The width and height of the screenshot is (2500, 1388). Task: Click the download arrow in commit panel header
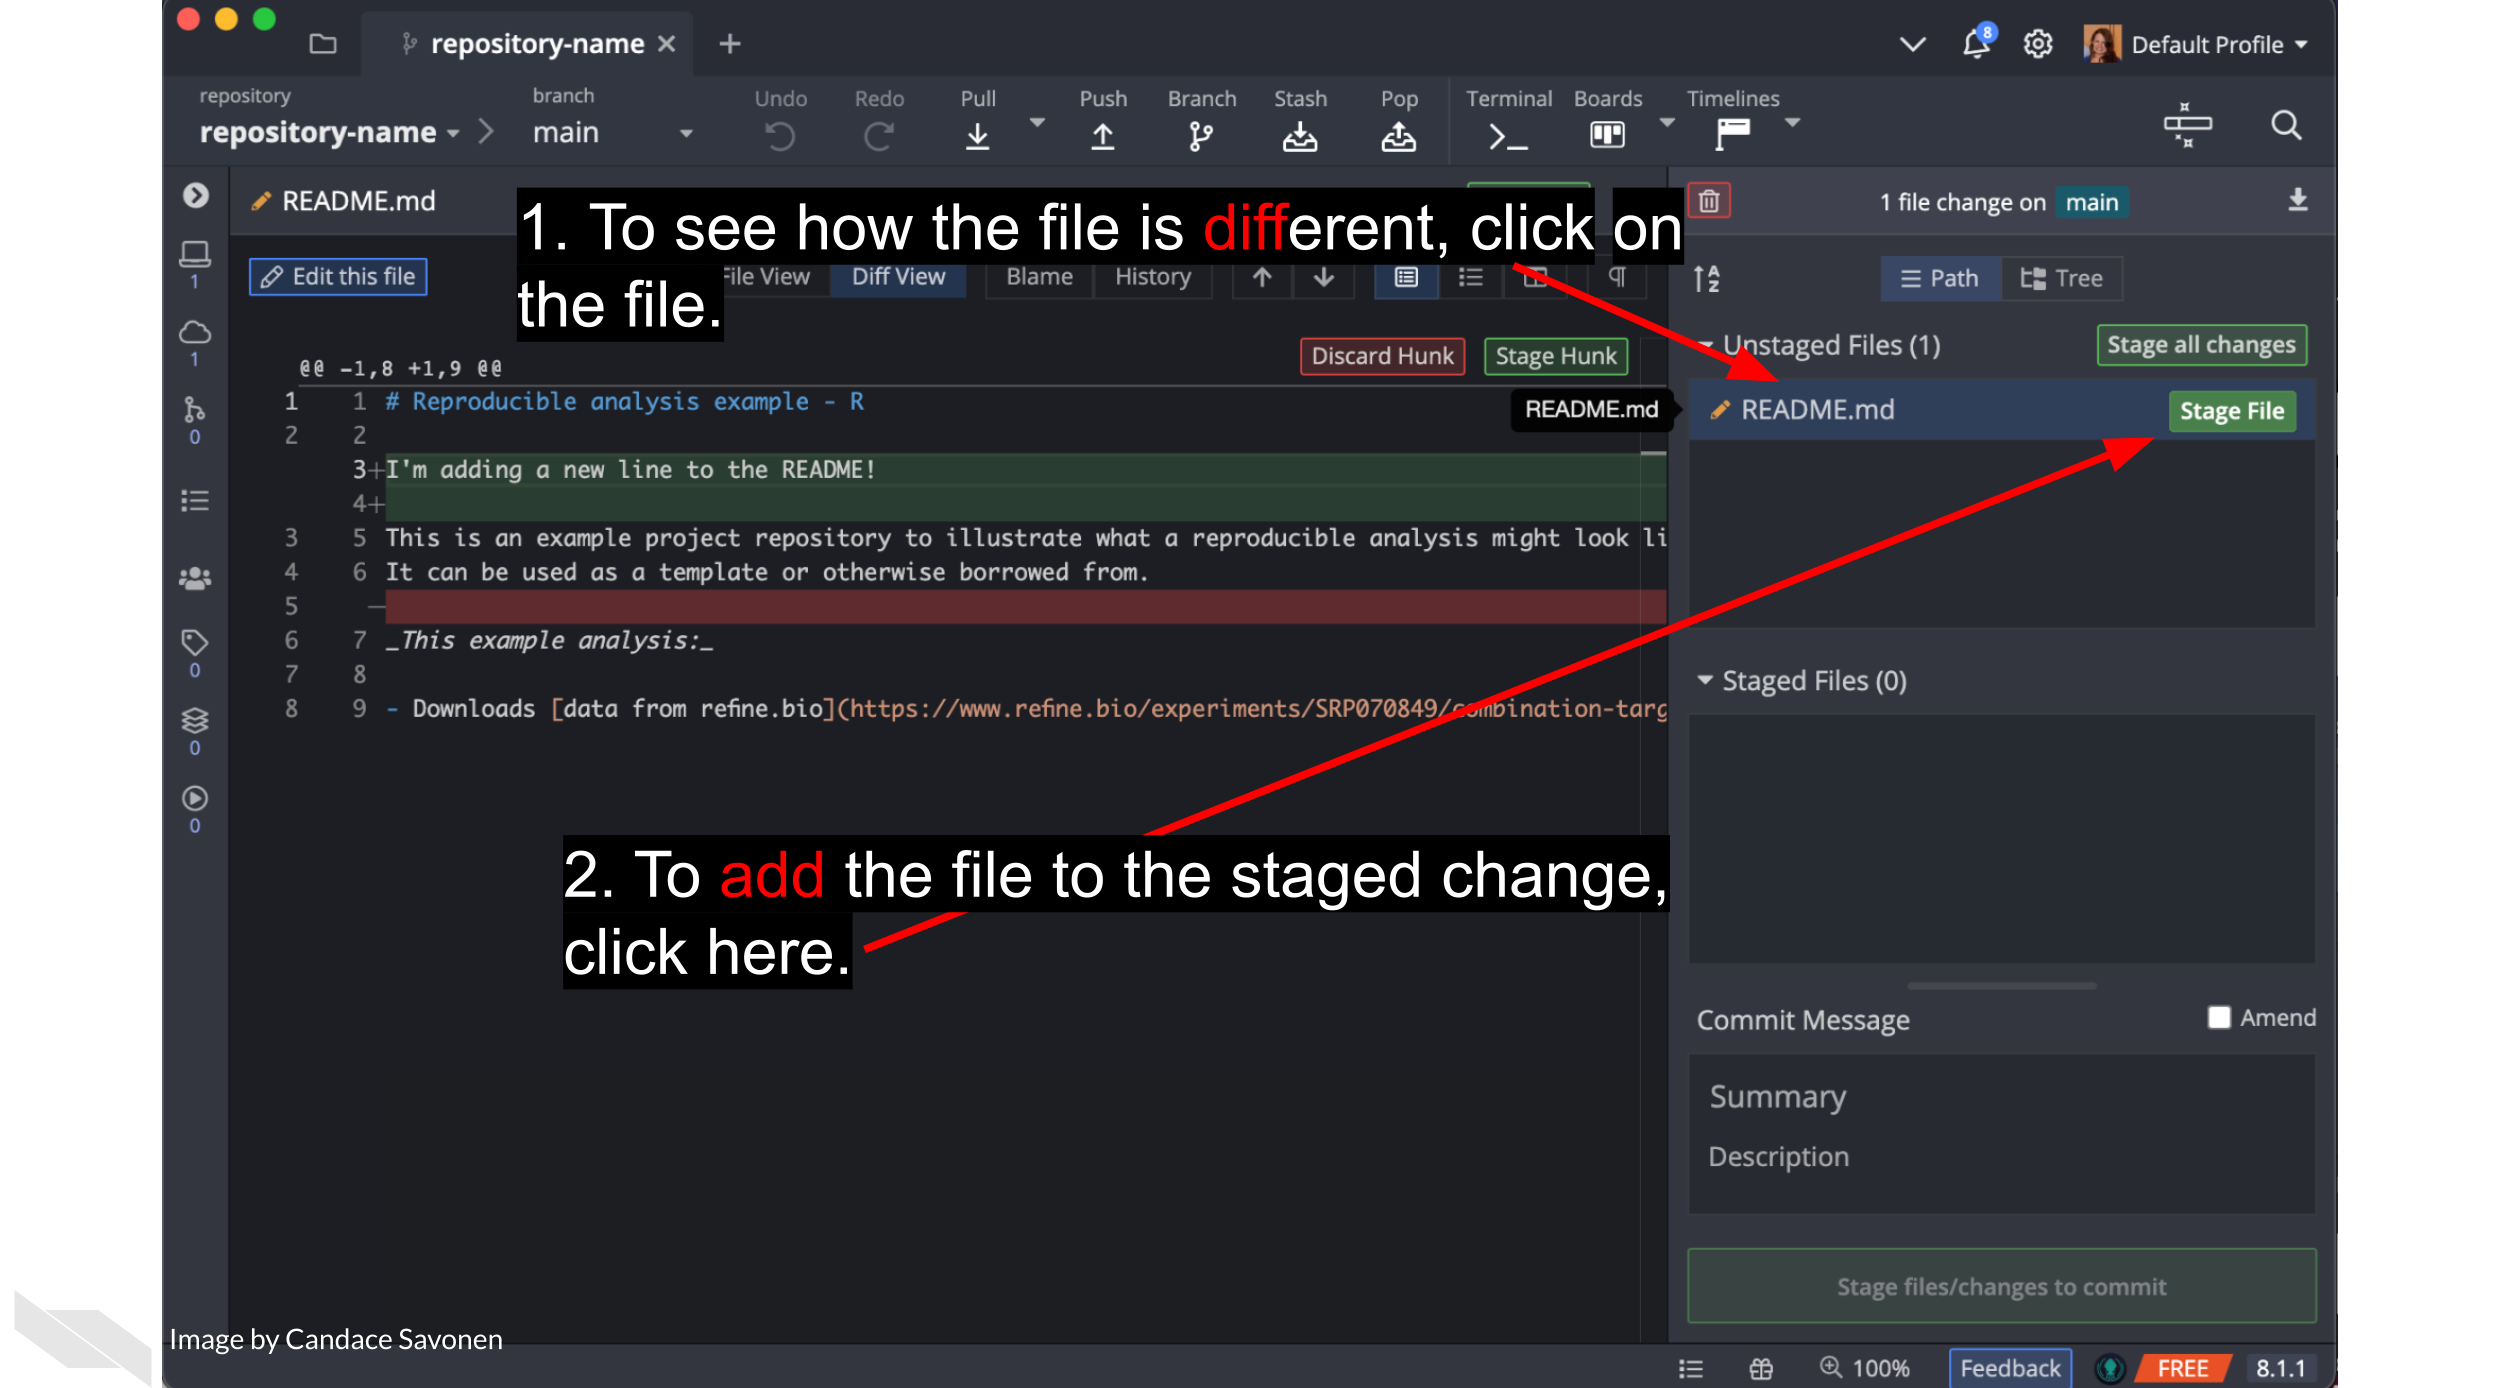click(x=2297, y=200)
